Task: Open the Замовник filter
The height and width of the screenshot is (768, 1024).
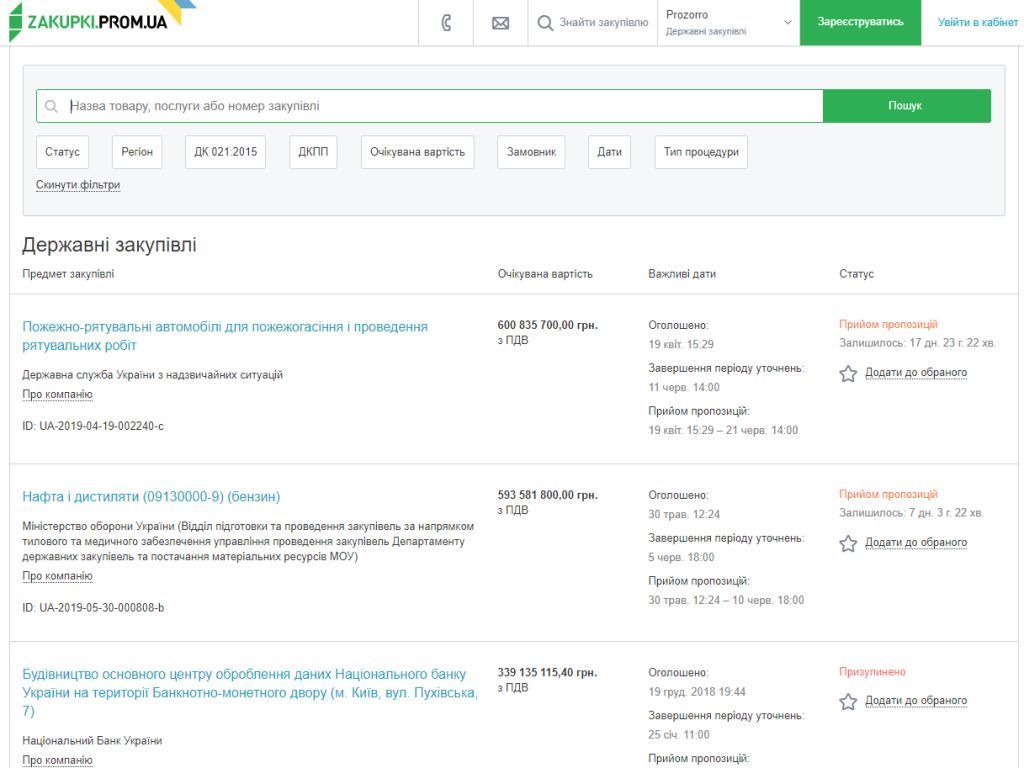Action: [531, 152]
